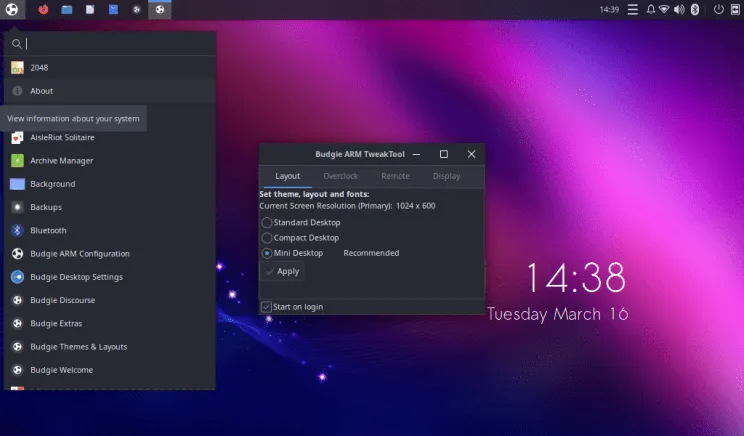Open the file manager panel icon

67,10
